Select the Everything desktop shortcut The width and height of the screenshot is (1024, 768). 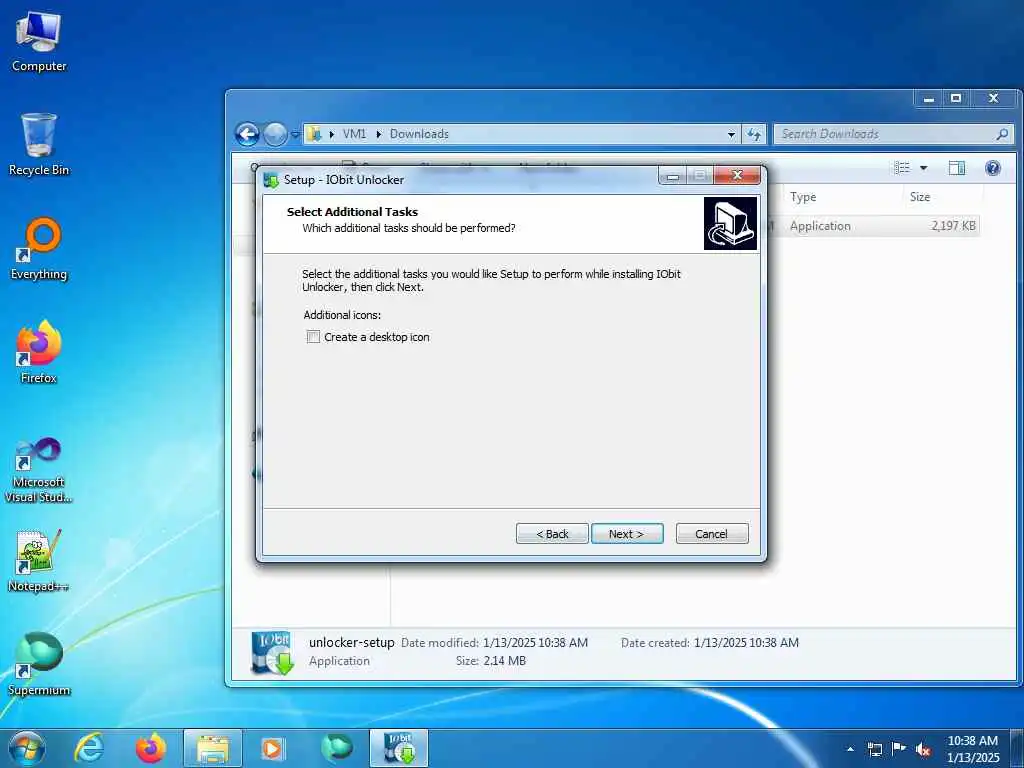(x=39, y=249)
